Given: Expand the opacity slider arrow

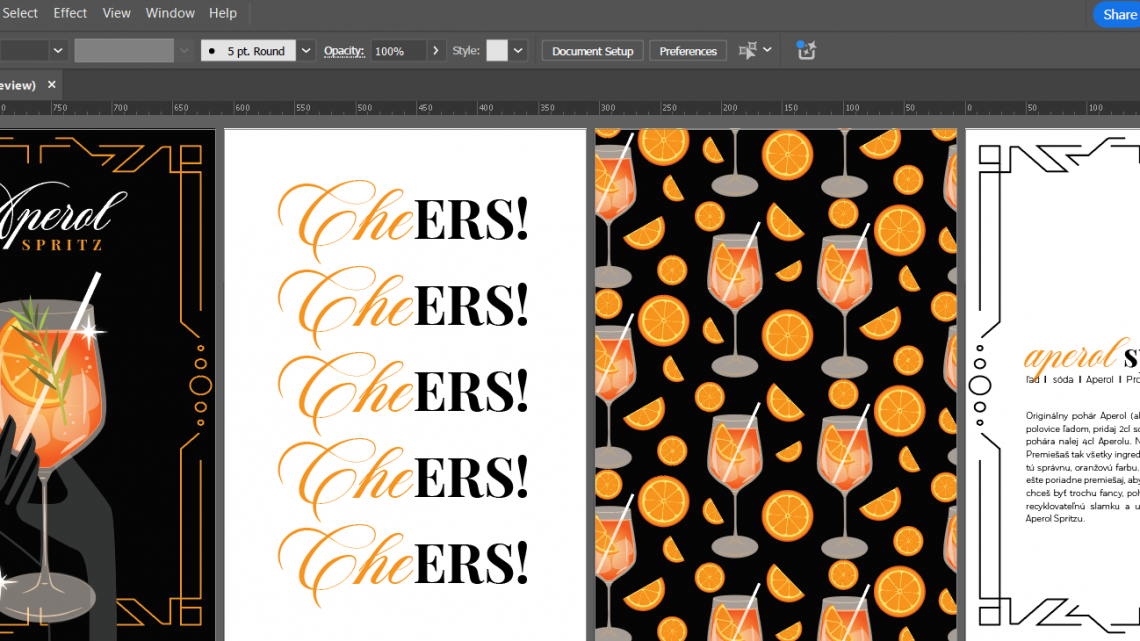Looking at the screenshot, I should pyautogui.click(x=435, y=51).
